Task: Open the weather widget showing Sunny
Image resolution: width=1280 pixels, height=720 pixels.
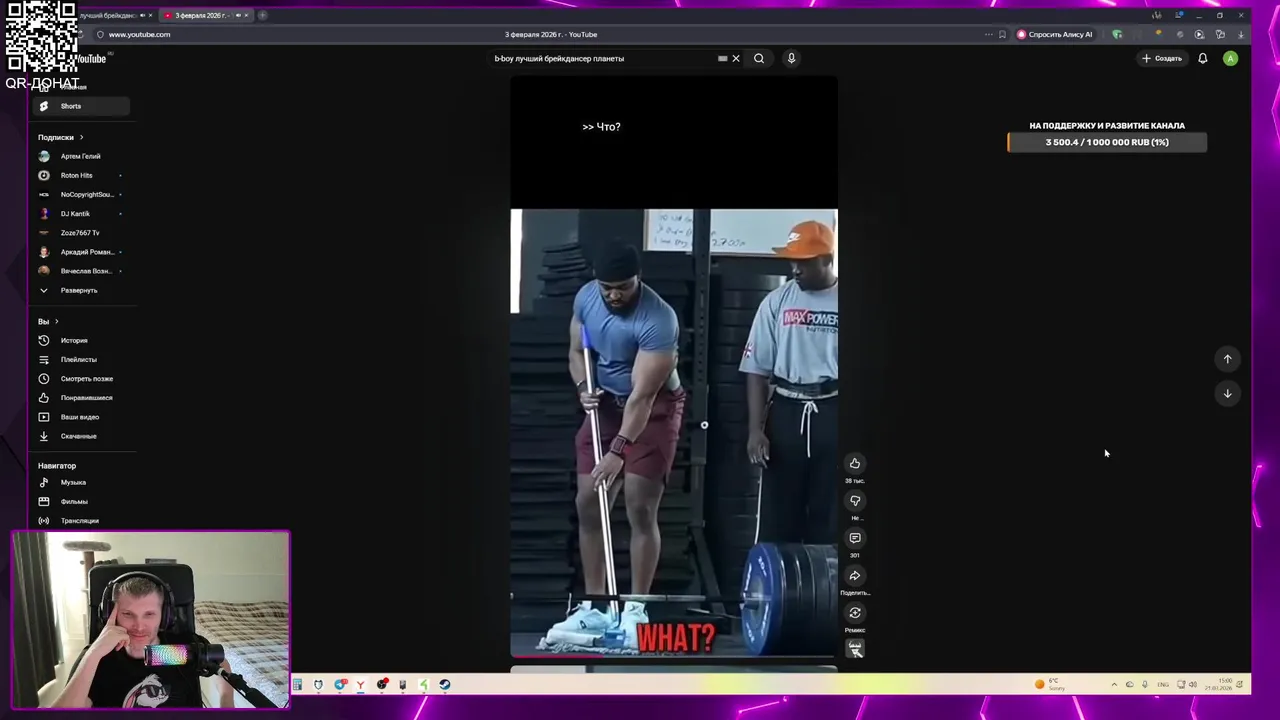Action: 1050,685
